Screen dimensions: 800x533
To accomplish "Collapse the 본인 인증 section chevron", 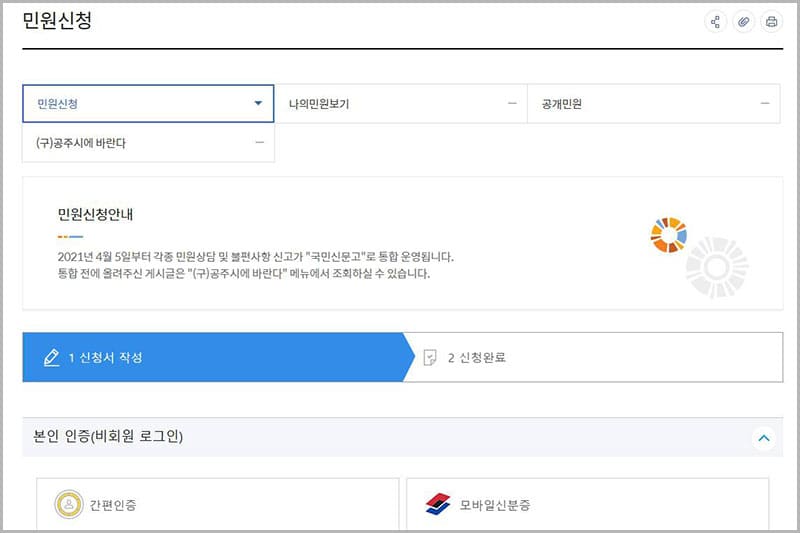I will click(764, 437).
